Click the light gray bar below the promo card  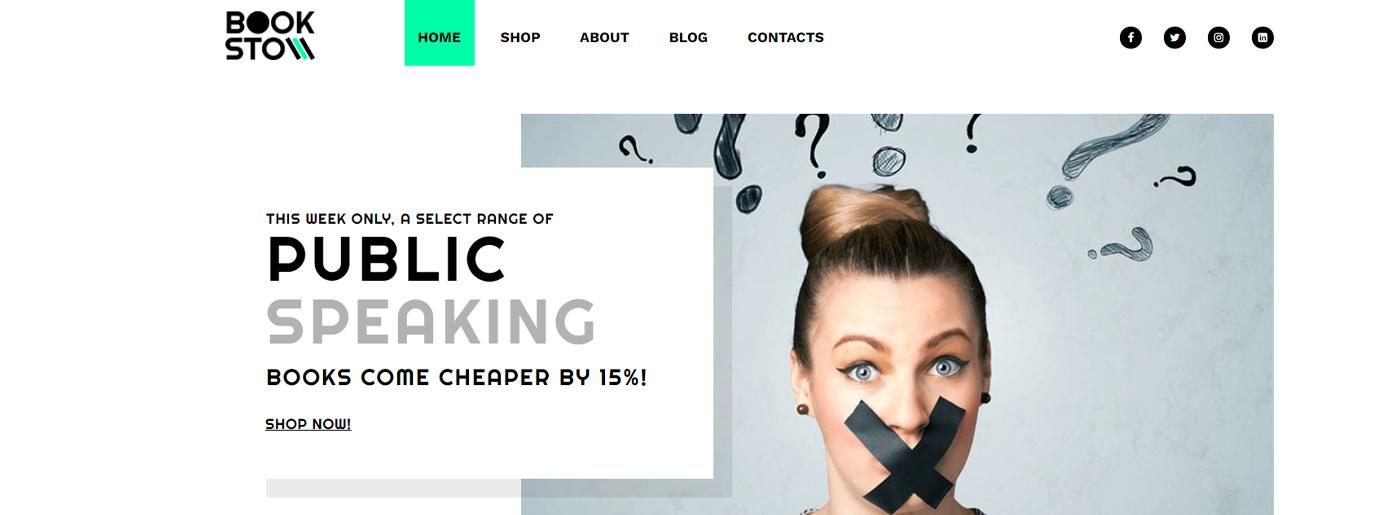393,488
